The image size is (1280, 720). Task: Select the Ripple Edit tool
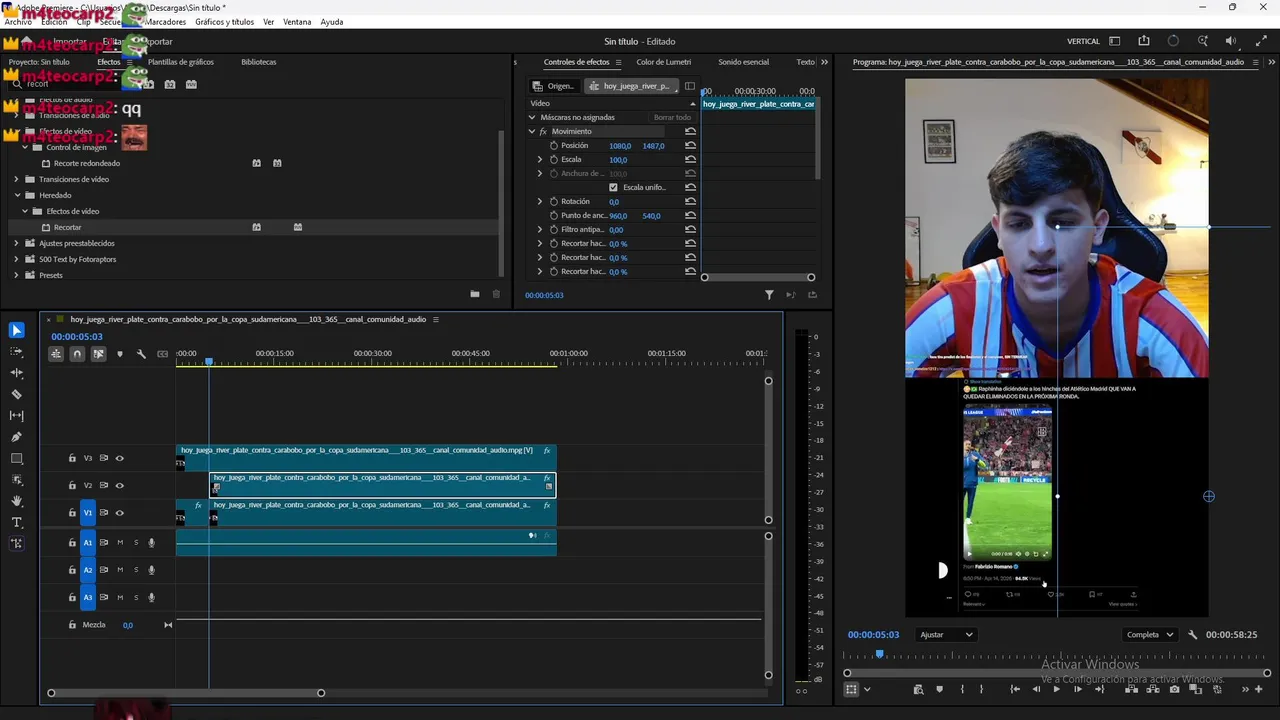point(17,373)
